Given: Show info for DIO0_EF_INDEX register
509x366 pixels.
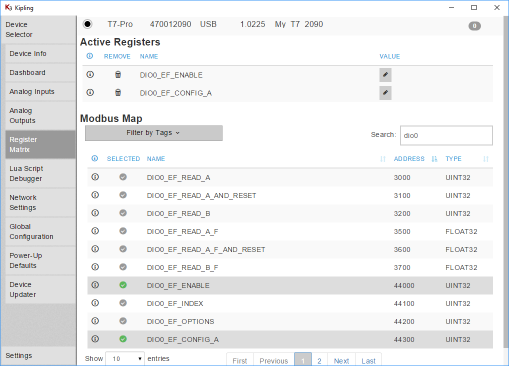Looking at the screenshot, I should click(95, 303).
